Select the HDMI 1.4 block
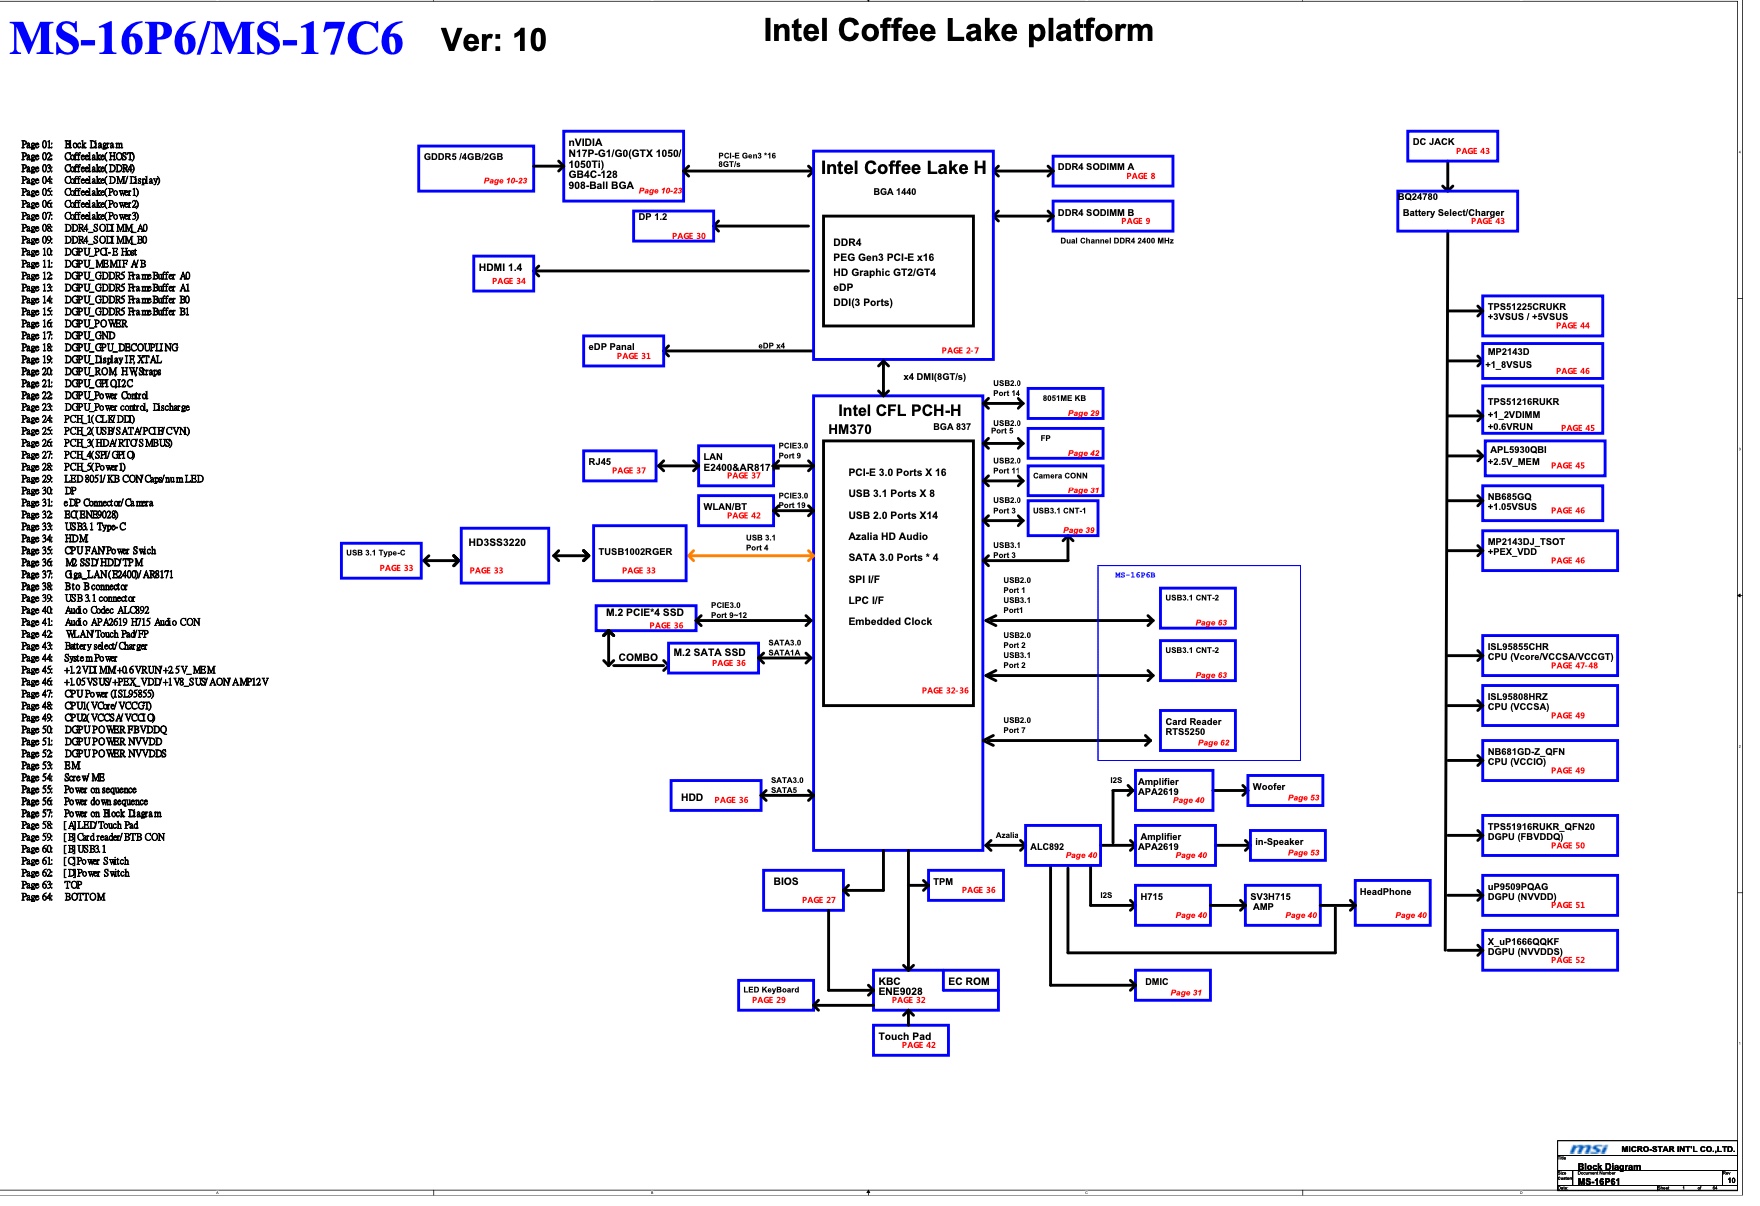Viewport: 1760px width, 1206px height. pyautogui.click(x=504, y=274)
